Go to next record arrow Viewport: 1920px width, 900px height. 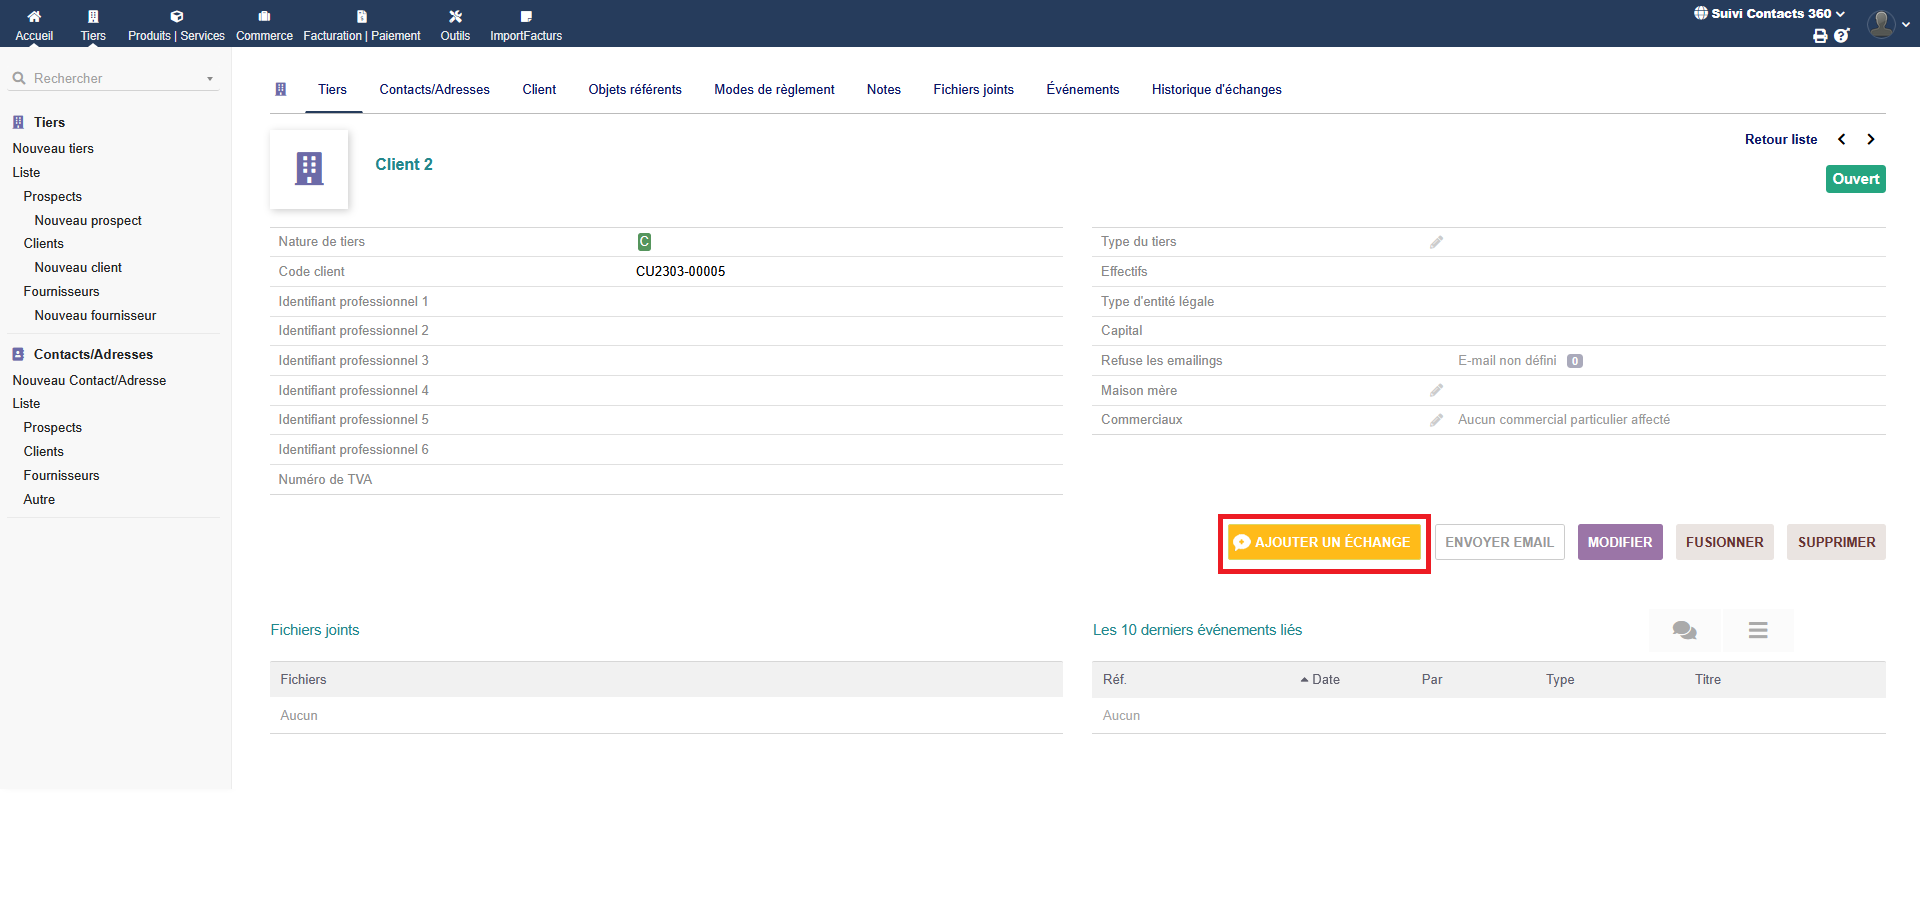[1871, 140]
